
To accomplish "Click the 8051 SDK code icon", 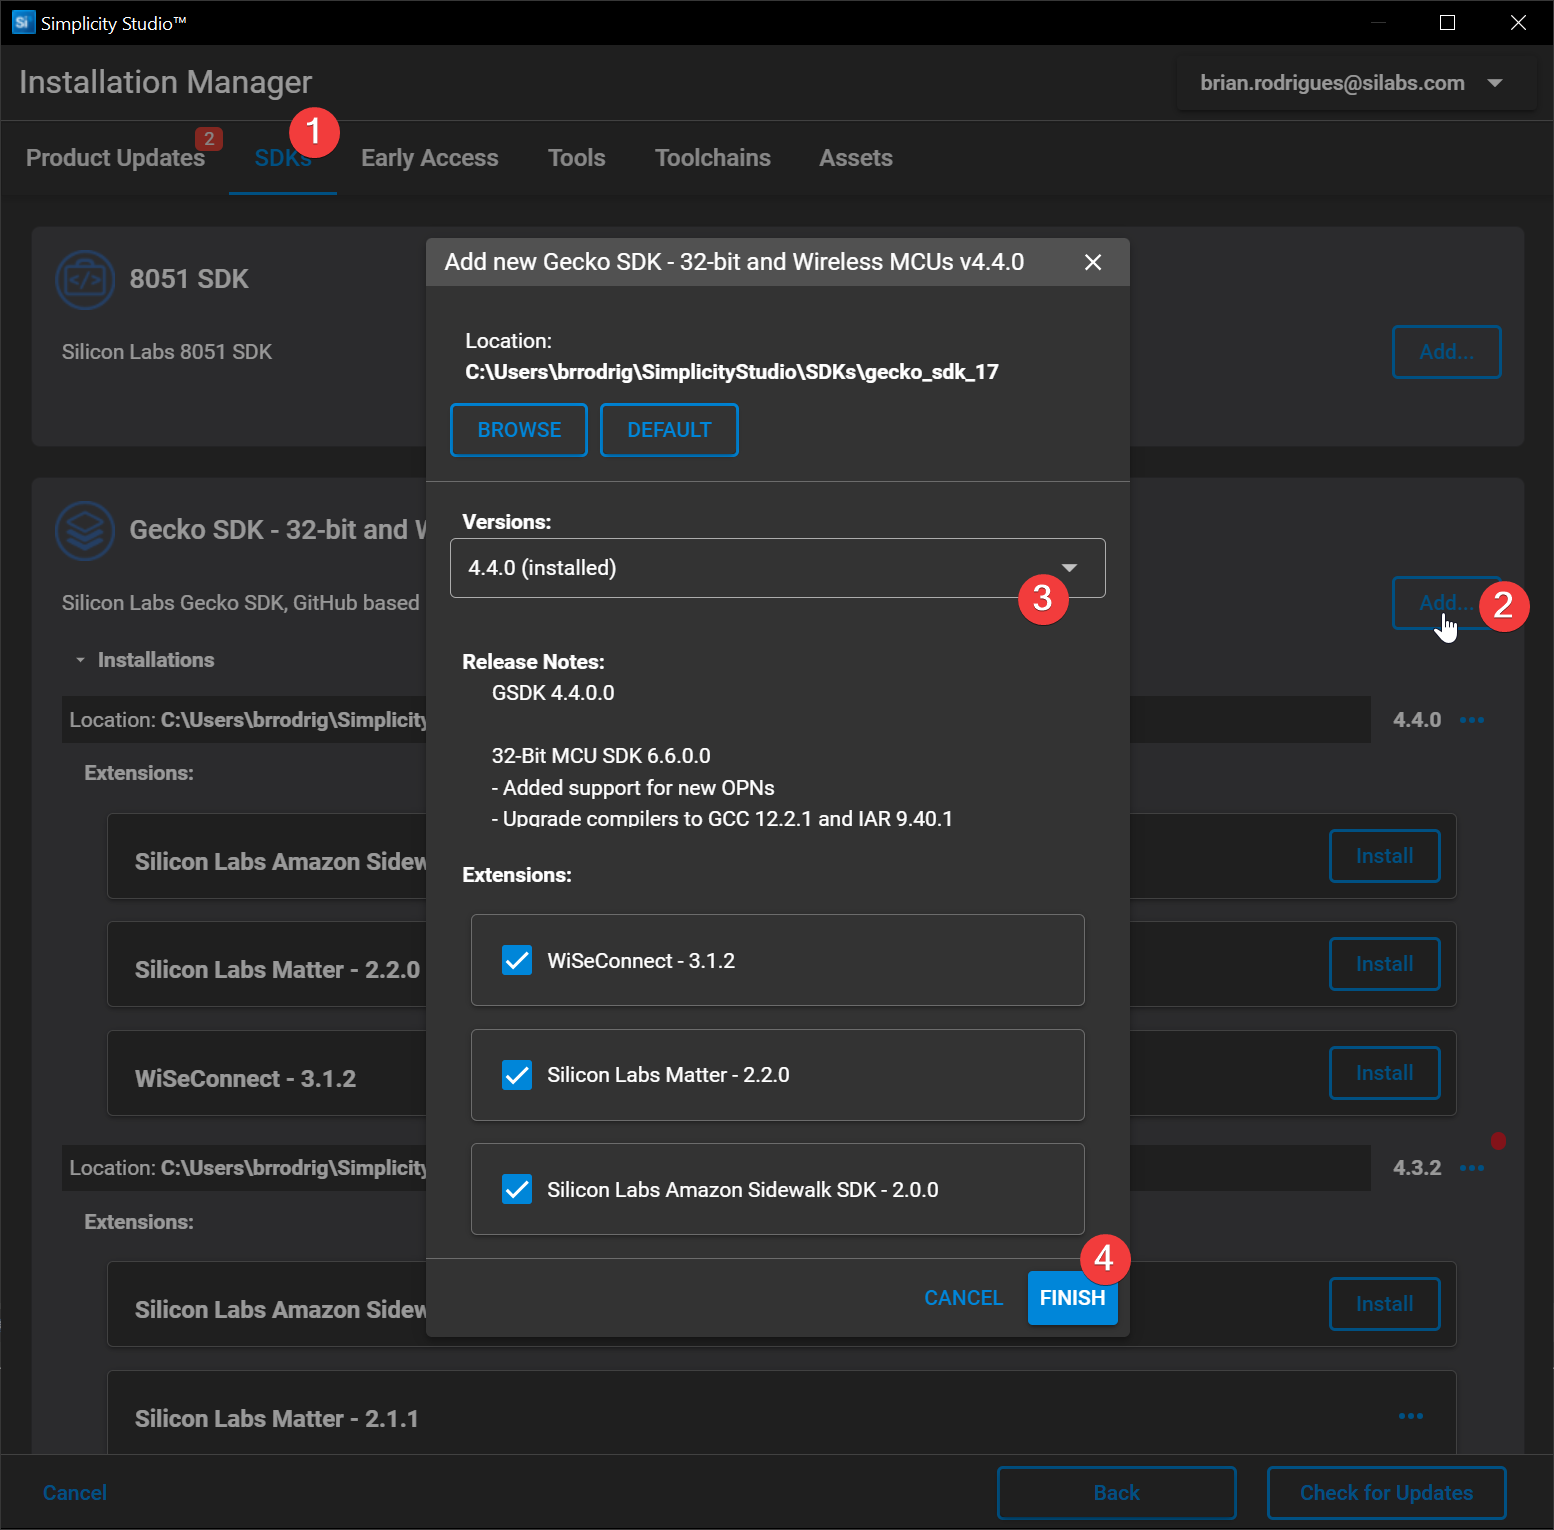I will click(x=85, y=280).
